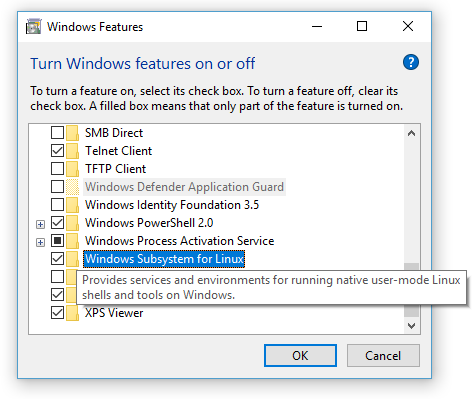Viewport: 476px width, 399px height.
Task: Click the OK button
Action: tap(300, 356)
